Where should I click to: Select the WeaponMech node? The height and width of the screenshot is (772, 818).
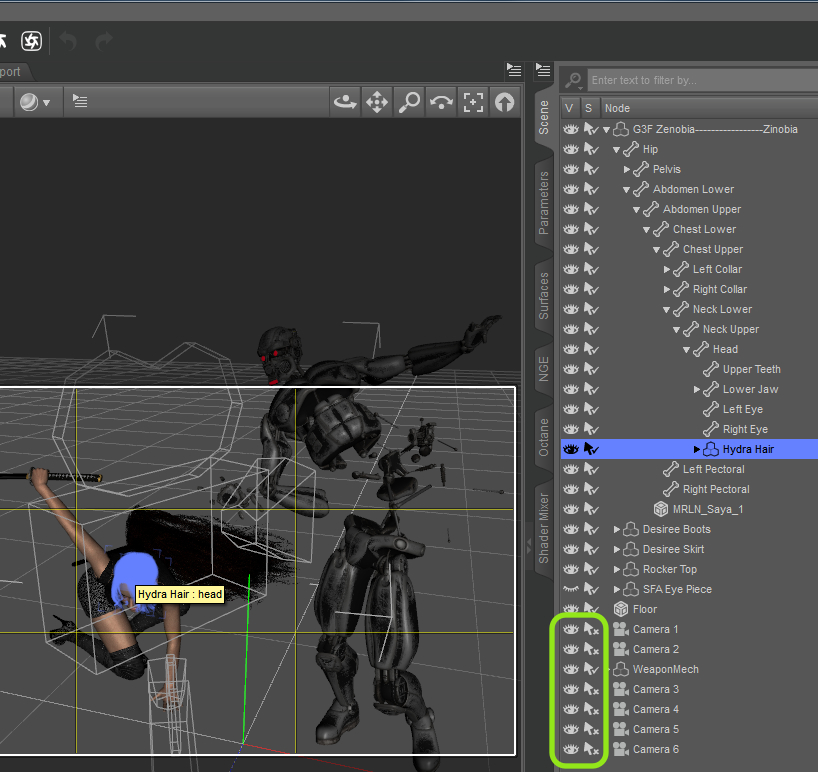pos(665,669)
